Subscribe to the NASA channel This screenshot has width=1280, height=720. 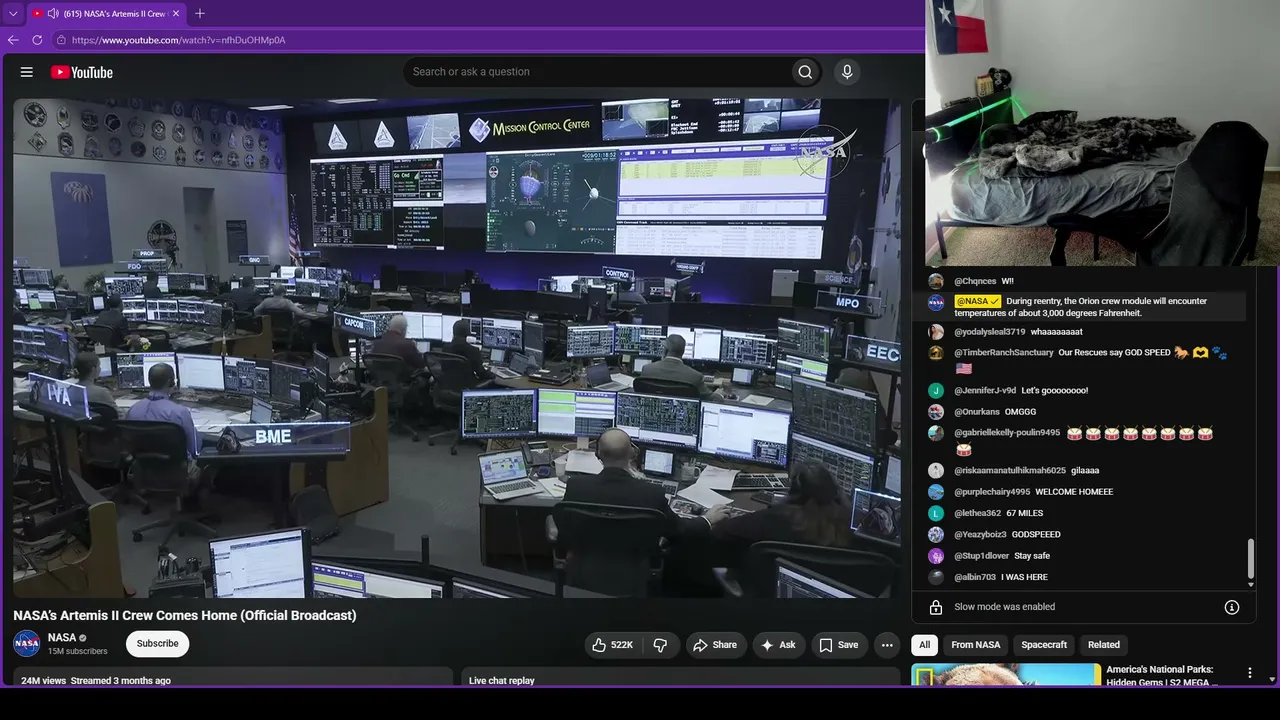(x=157, y=644)
